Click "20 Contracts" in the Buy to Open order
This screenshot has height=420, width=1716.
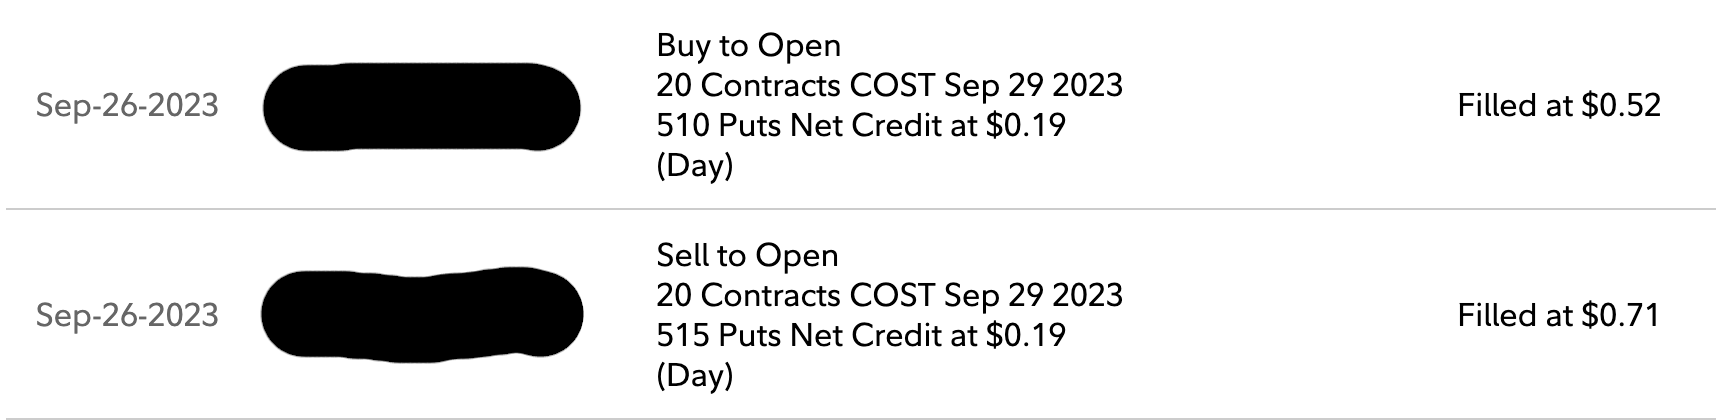click(x=748, y=85)
